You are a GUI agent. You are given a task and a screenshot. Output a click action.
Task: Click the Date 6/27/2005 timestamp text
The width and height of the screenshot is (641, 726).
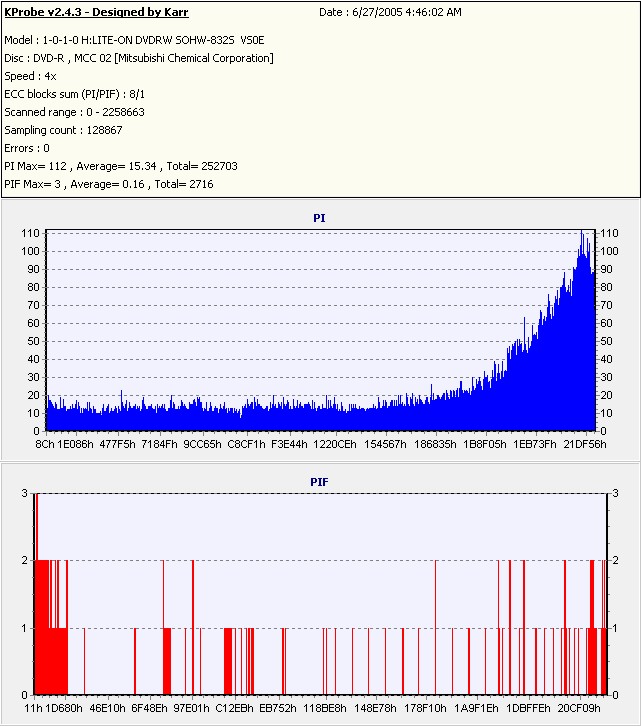click(x=390, y=13)
